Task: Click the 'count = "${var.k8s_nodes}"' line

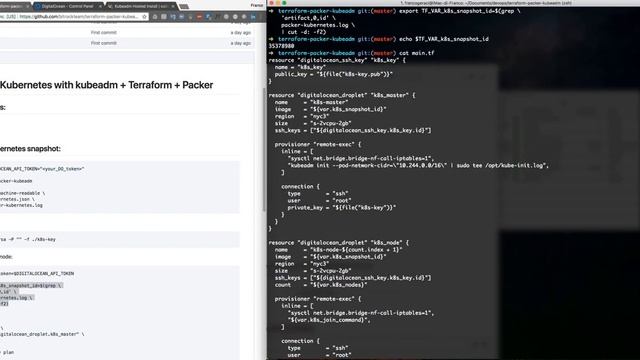Action: coord(321,285)
